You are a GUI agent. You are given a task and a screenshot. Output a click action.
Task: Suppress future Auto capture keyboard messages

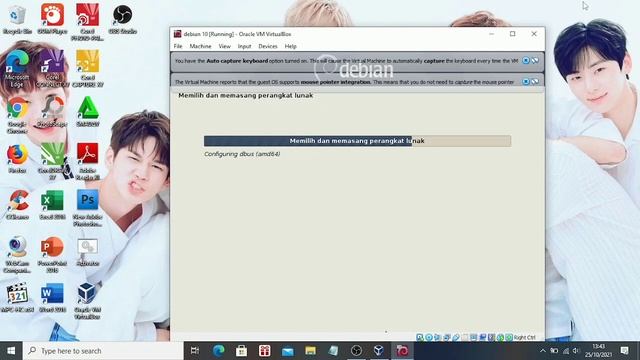535,60
